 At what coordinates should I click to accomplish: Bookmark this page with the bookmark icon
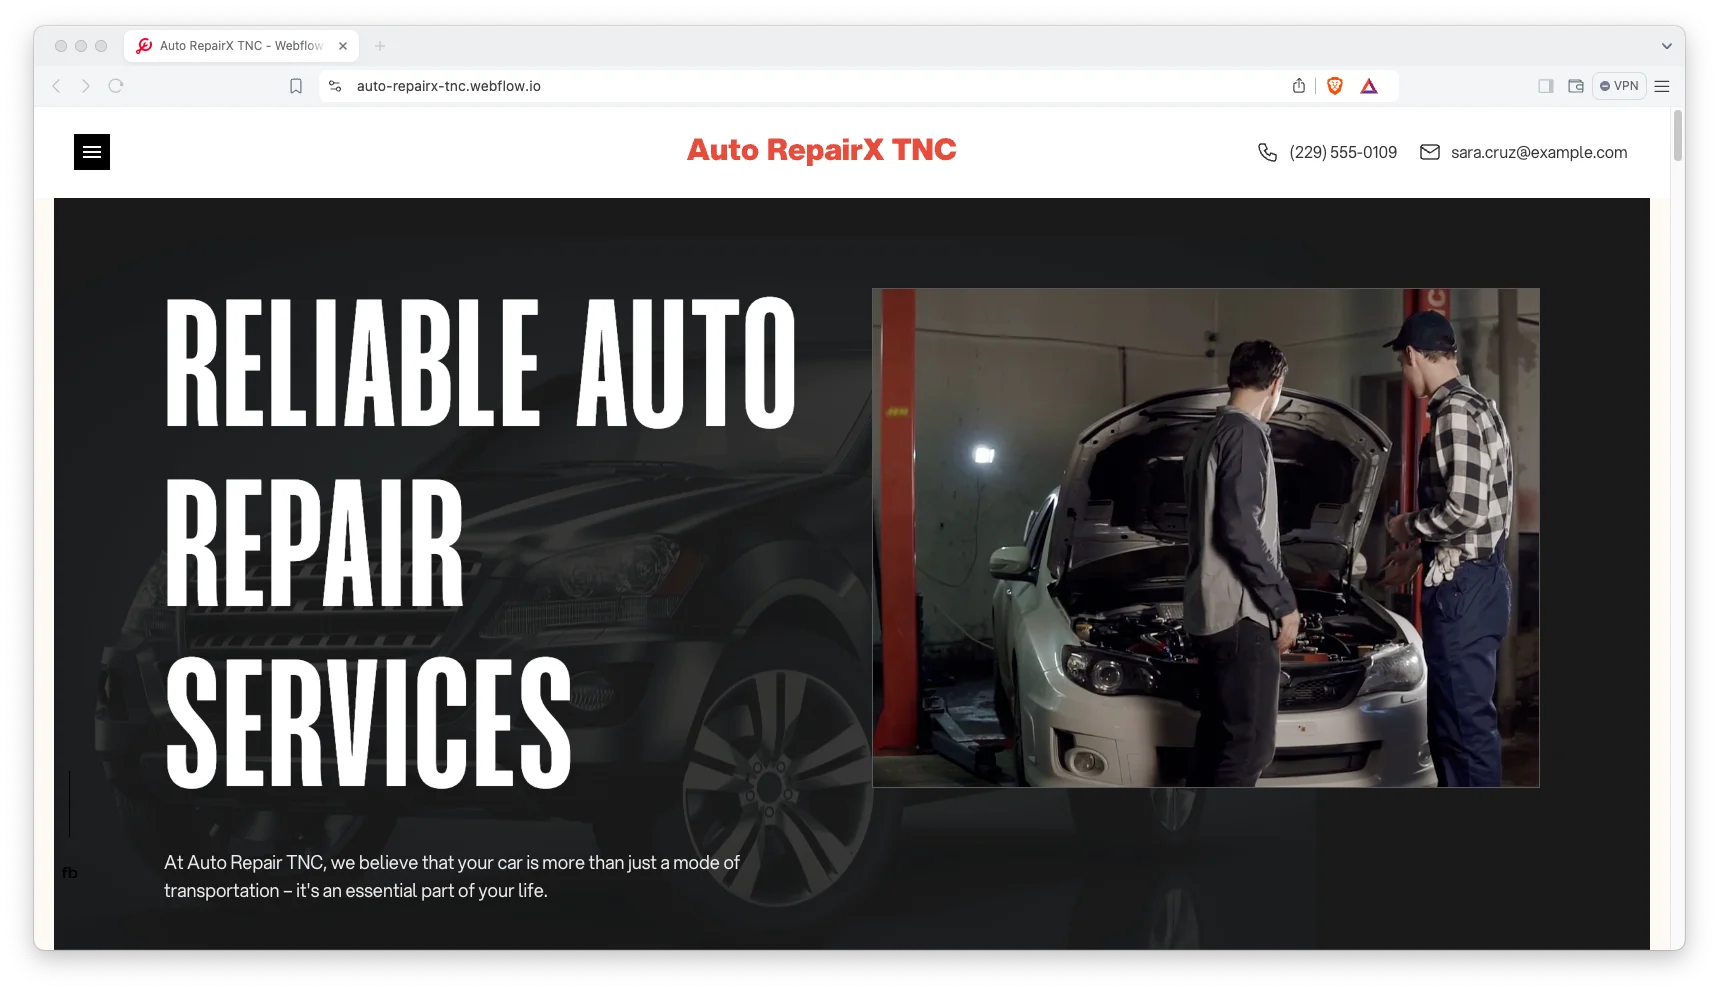296,86
